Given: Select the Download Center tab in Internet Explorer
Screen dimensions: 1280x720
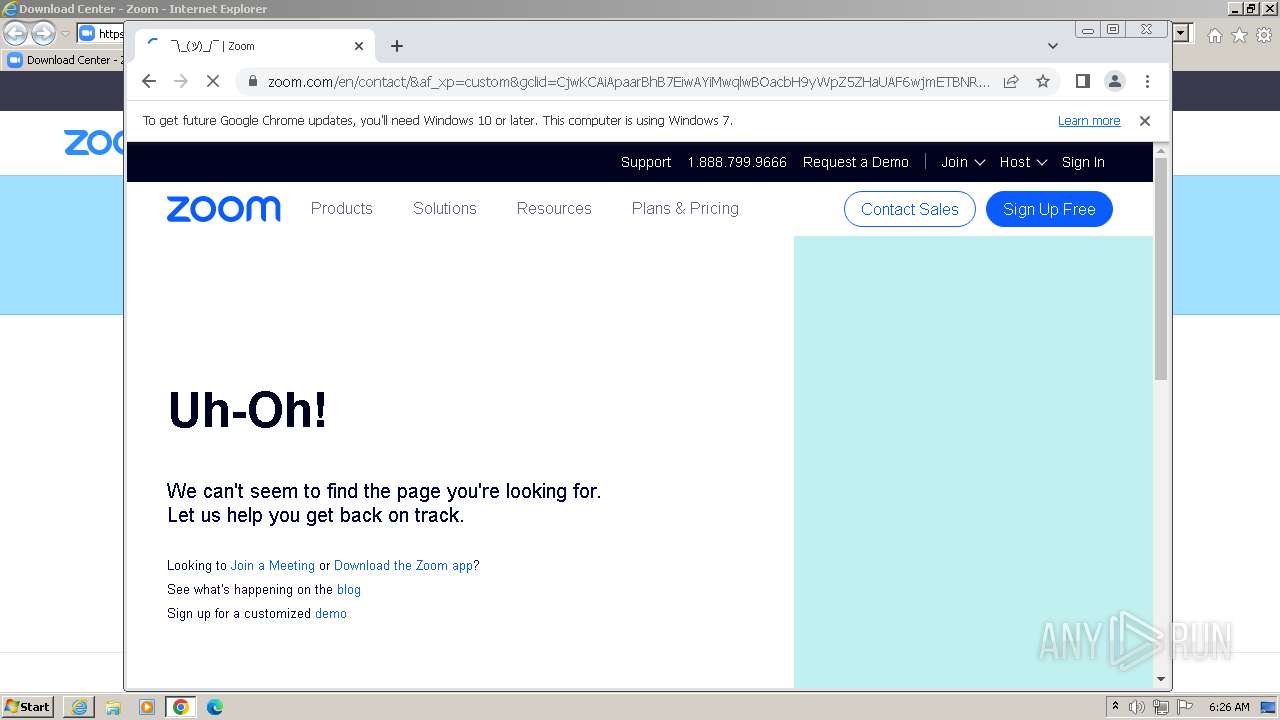Looking at the screenshot, I should (x=64, y=60).
